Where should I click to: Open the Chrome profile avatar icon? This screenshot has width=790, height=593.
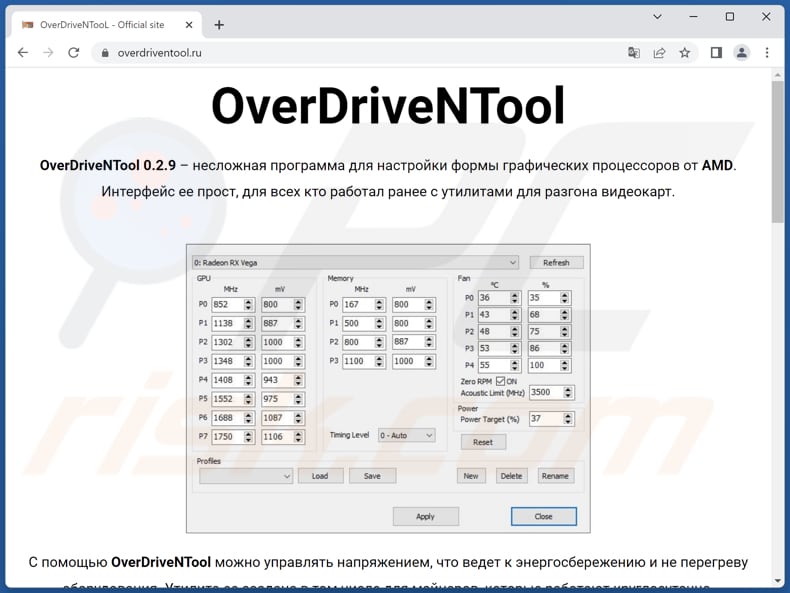[x=742, y=53]
